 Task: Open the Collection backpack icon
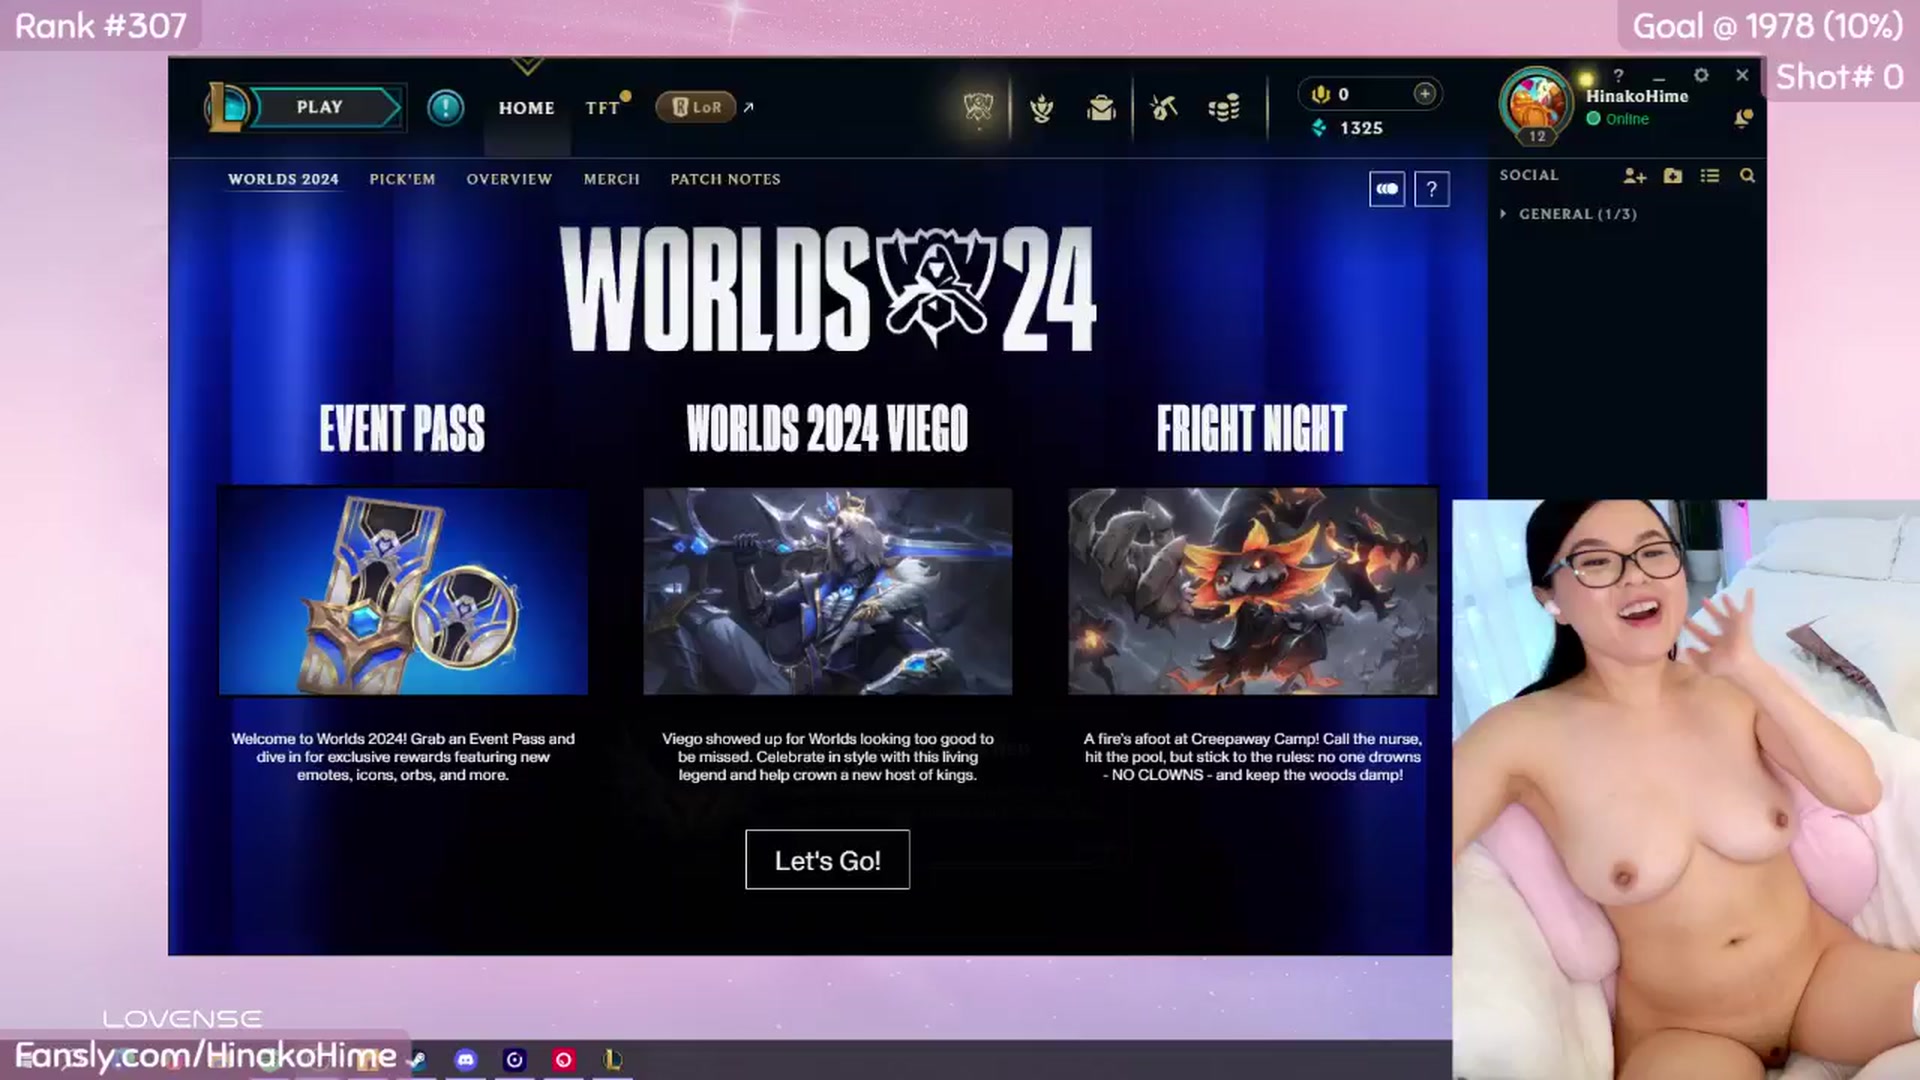(x=1101, y=107)
